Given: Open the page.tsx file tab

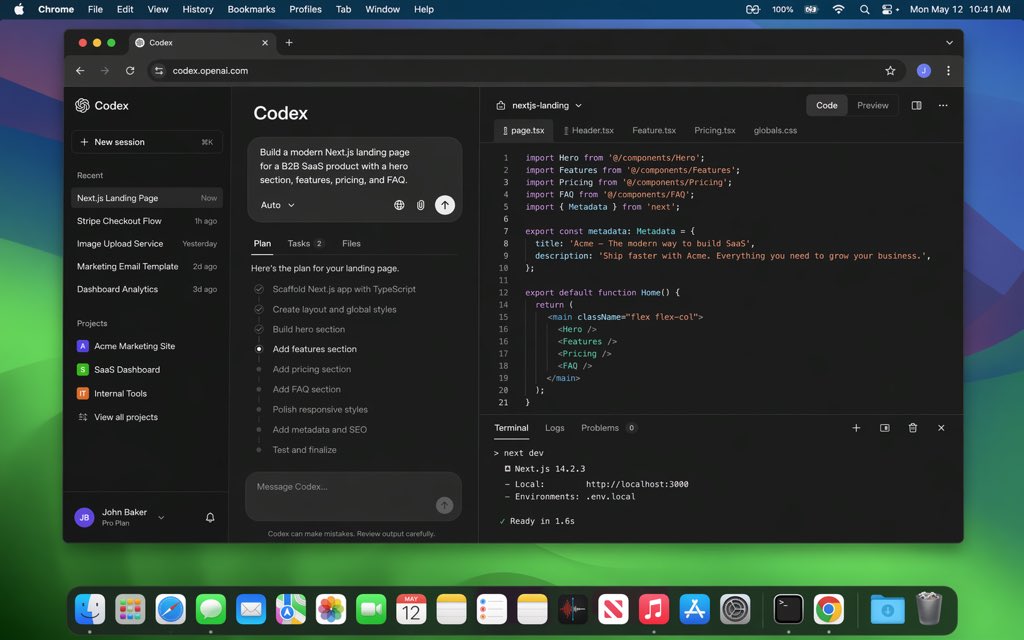Looking at the screenshot, I should tap(524, 131).
